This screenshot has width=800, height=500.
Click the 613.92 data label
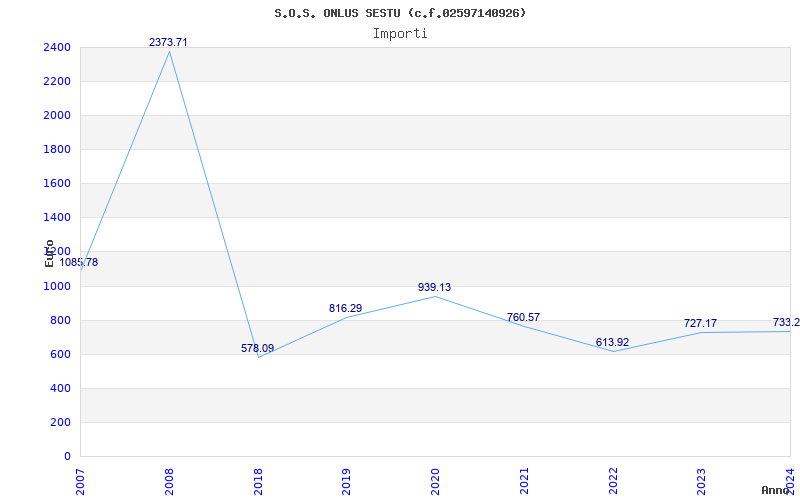[612, 342]
